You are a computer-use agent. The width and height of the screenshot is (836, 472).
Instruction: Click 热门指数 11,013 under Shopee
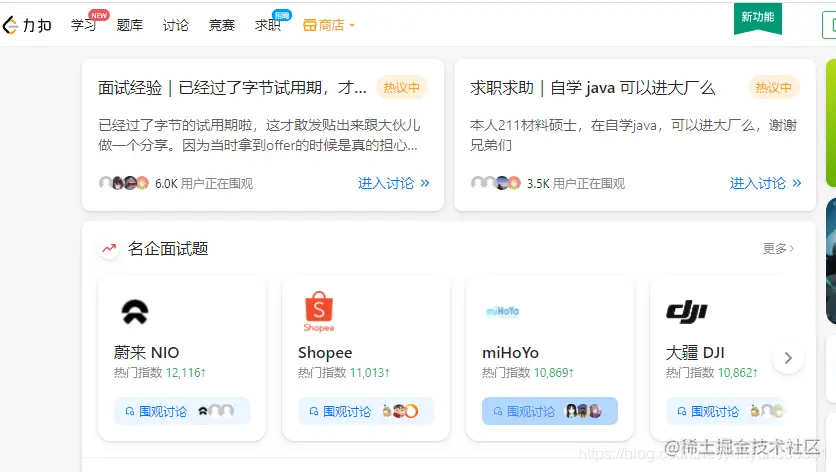[344, 373]
